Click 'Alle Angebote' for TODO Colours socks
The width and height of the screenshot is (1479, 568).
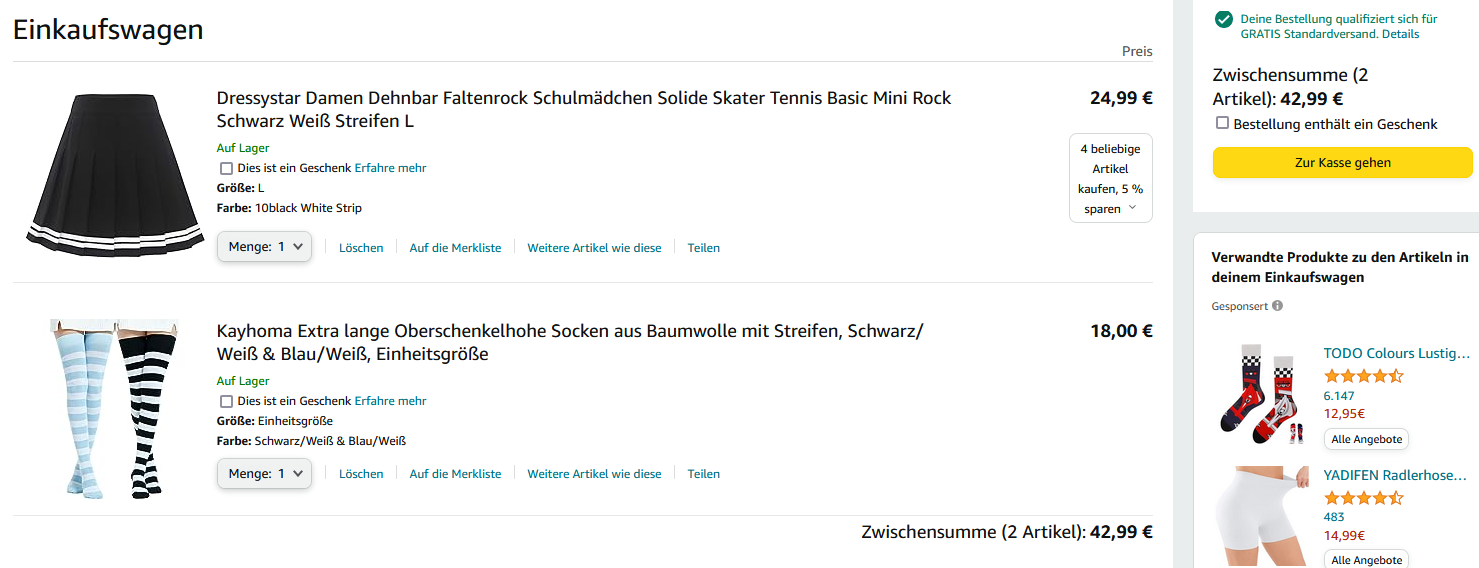pos(1367,439)
